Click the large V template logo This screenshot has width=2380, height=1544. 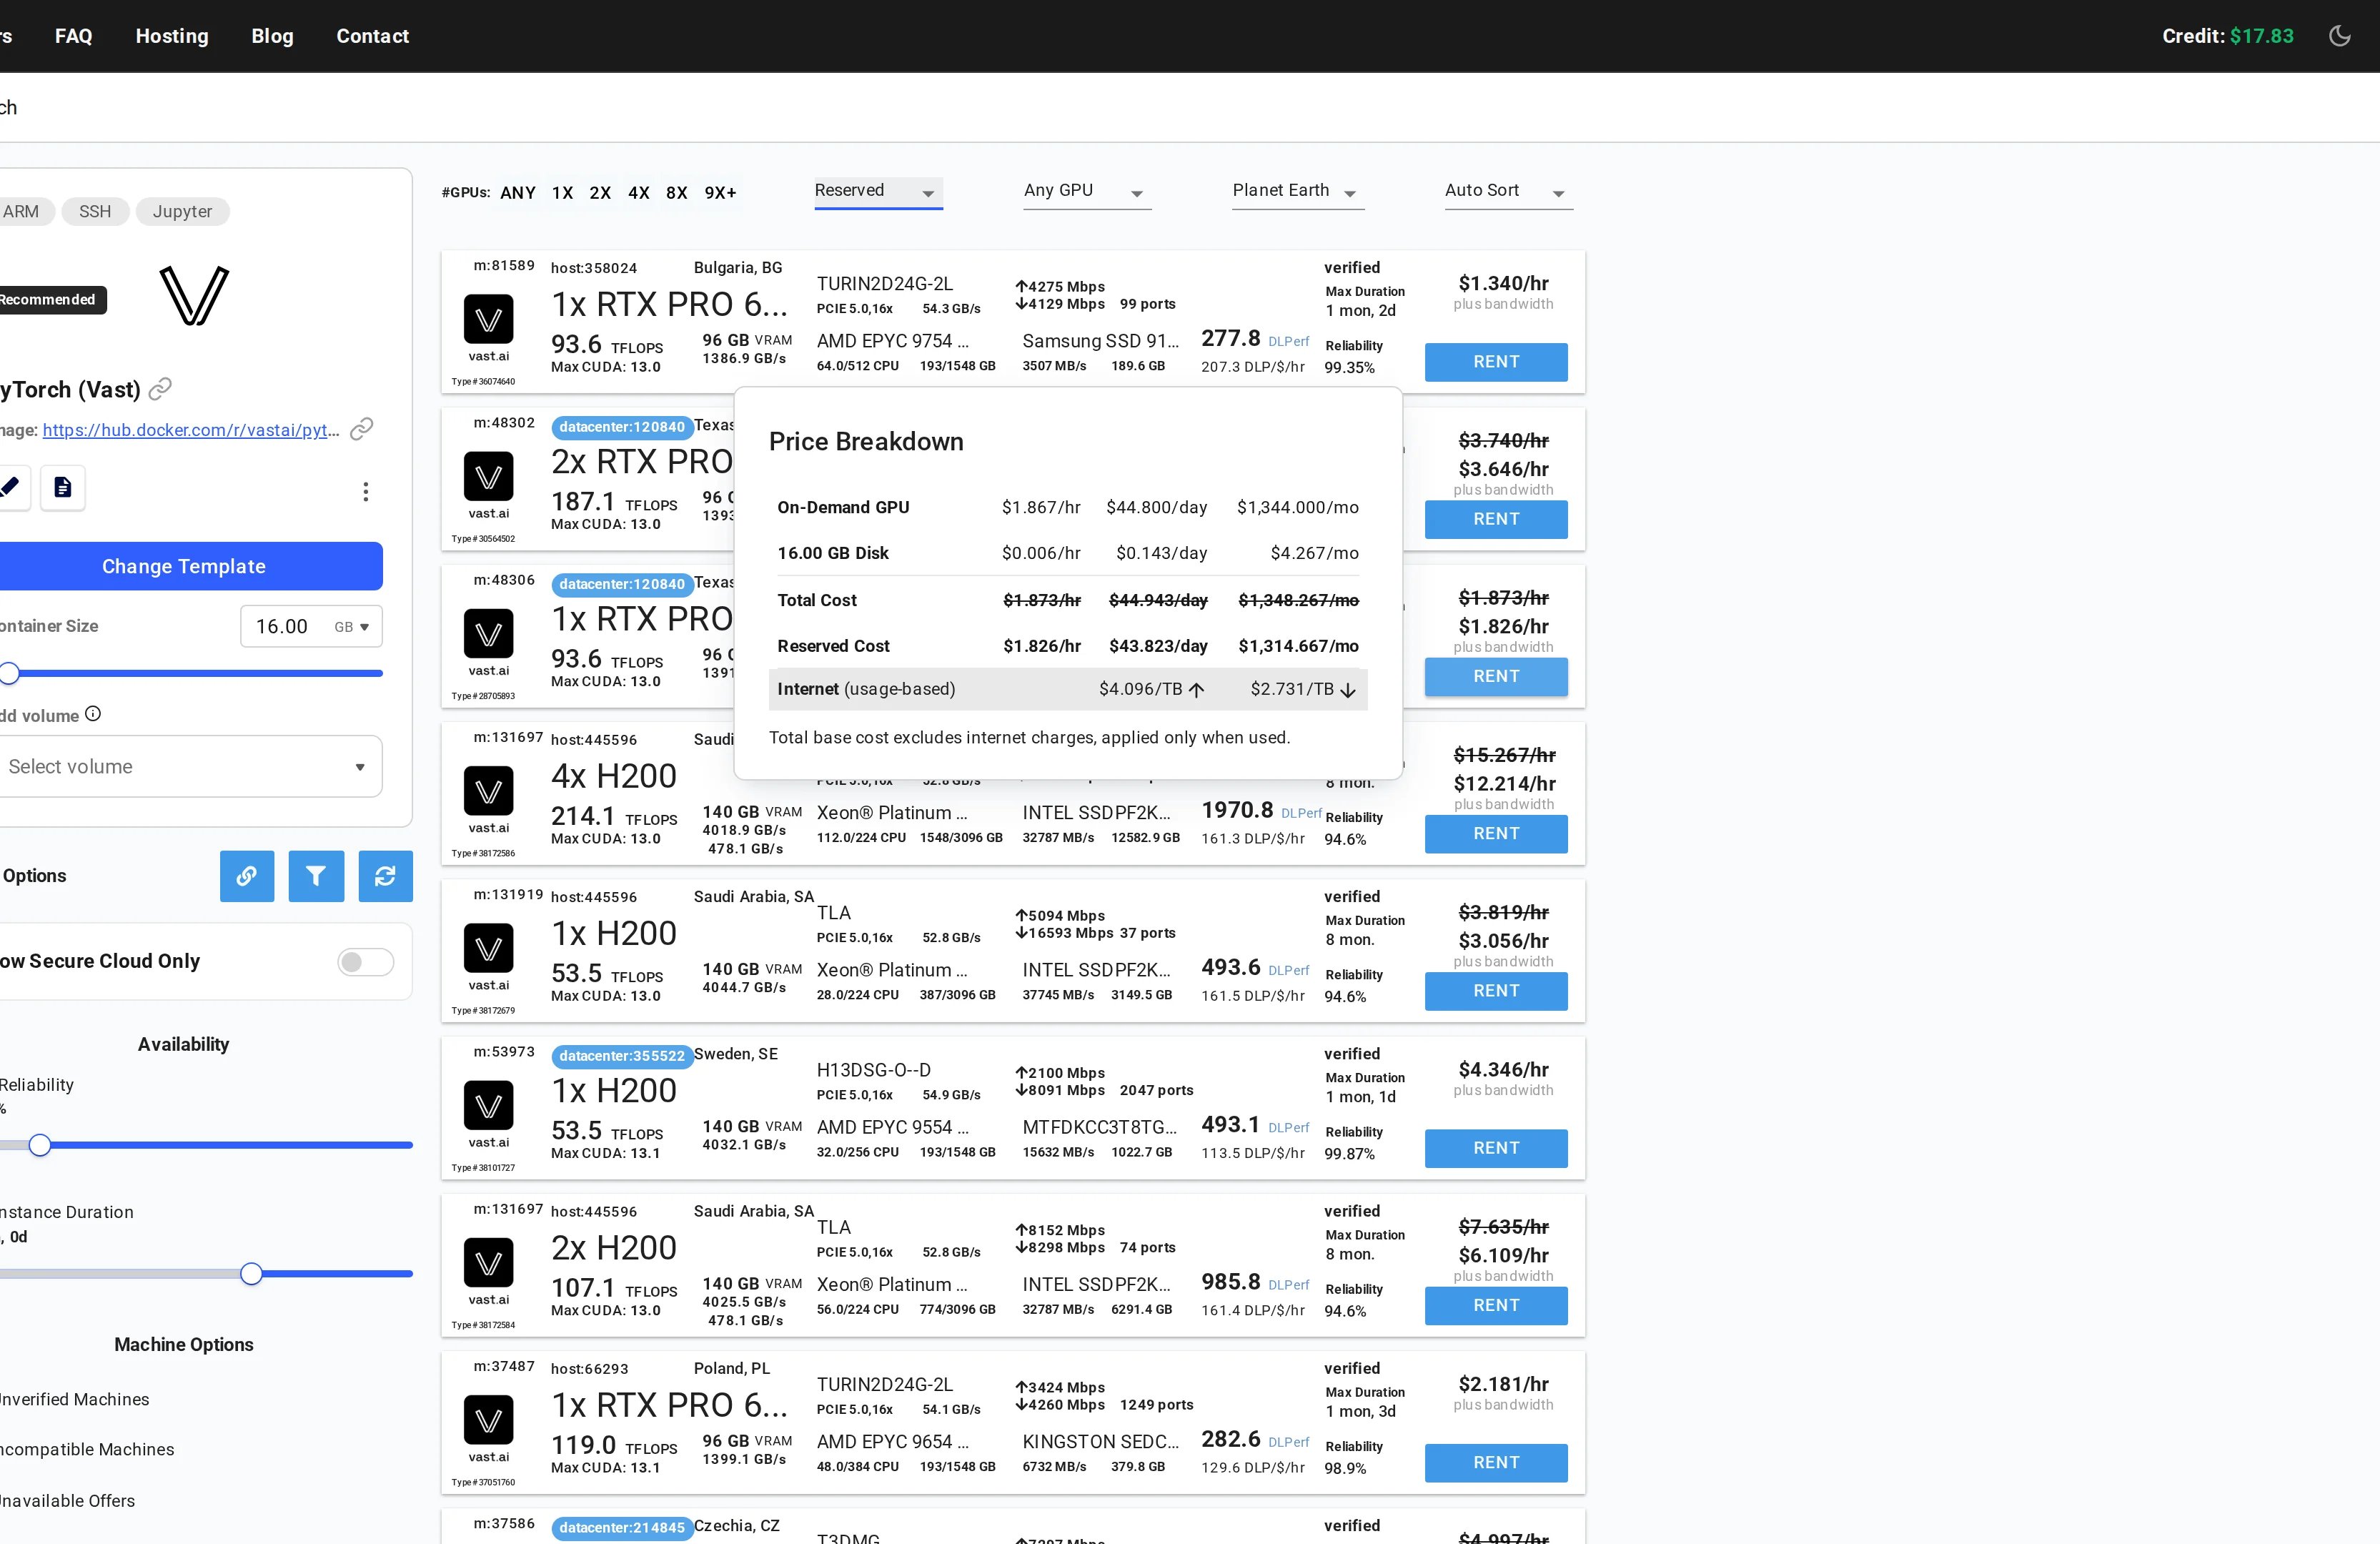[x=194, y=295]
